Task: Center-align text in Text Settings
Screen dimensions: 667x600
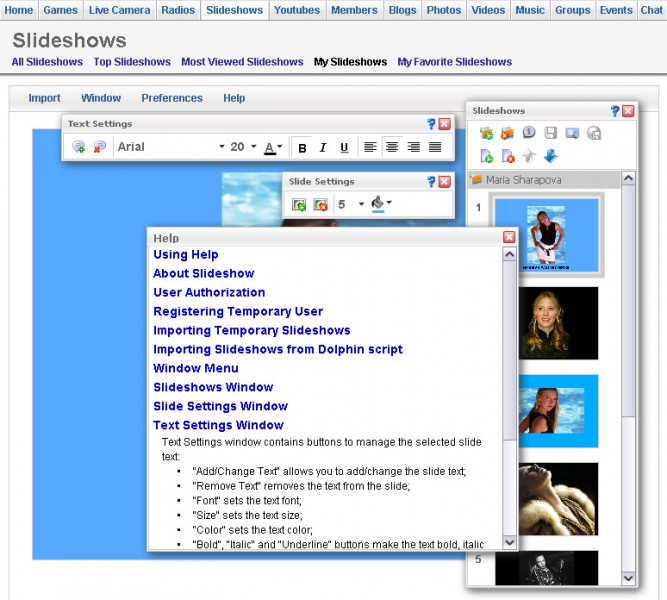Action: [392, 147]
